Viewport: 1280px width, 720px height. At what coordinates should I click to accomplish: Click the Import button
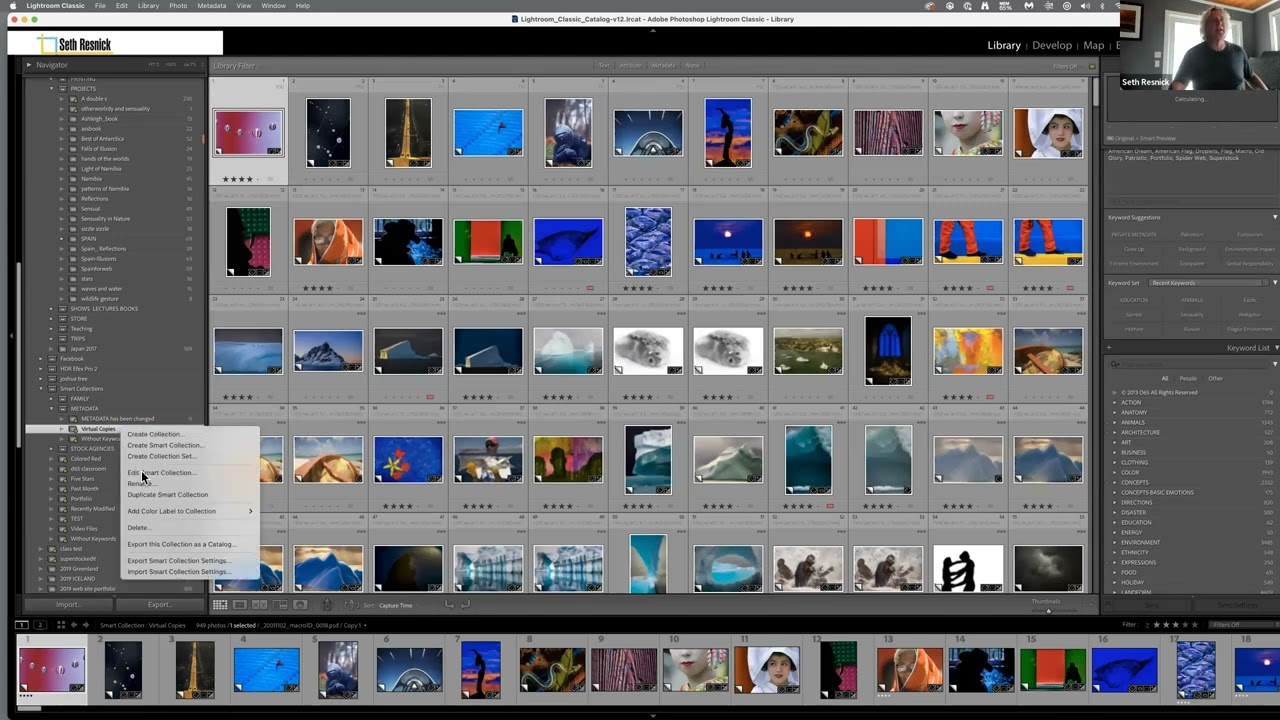point(67,605)
